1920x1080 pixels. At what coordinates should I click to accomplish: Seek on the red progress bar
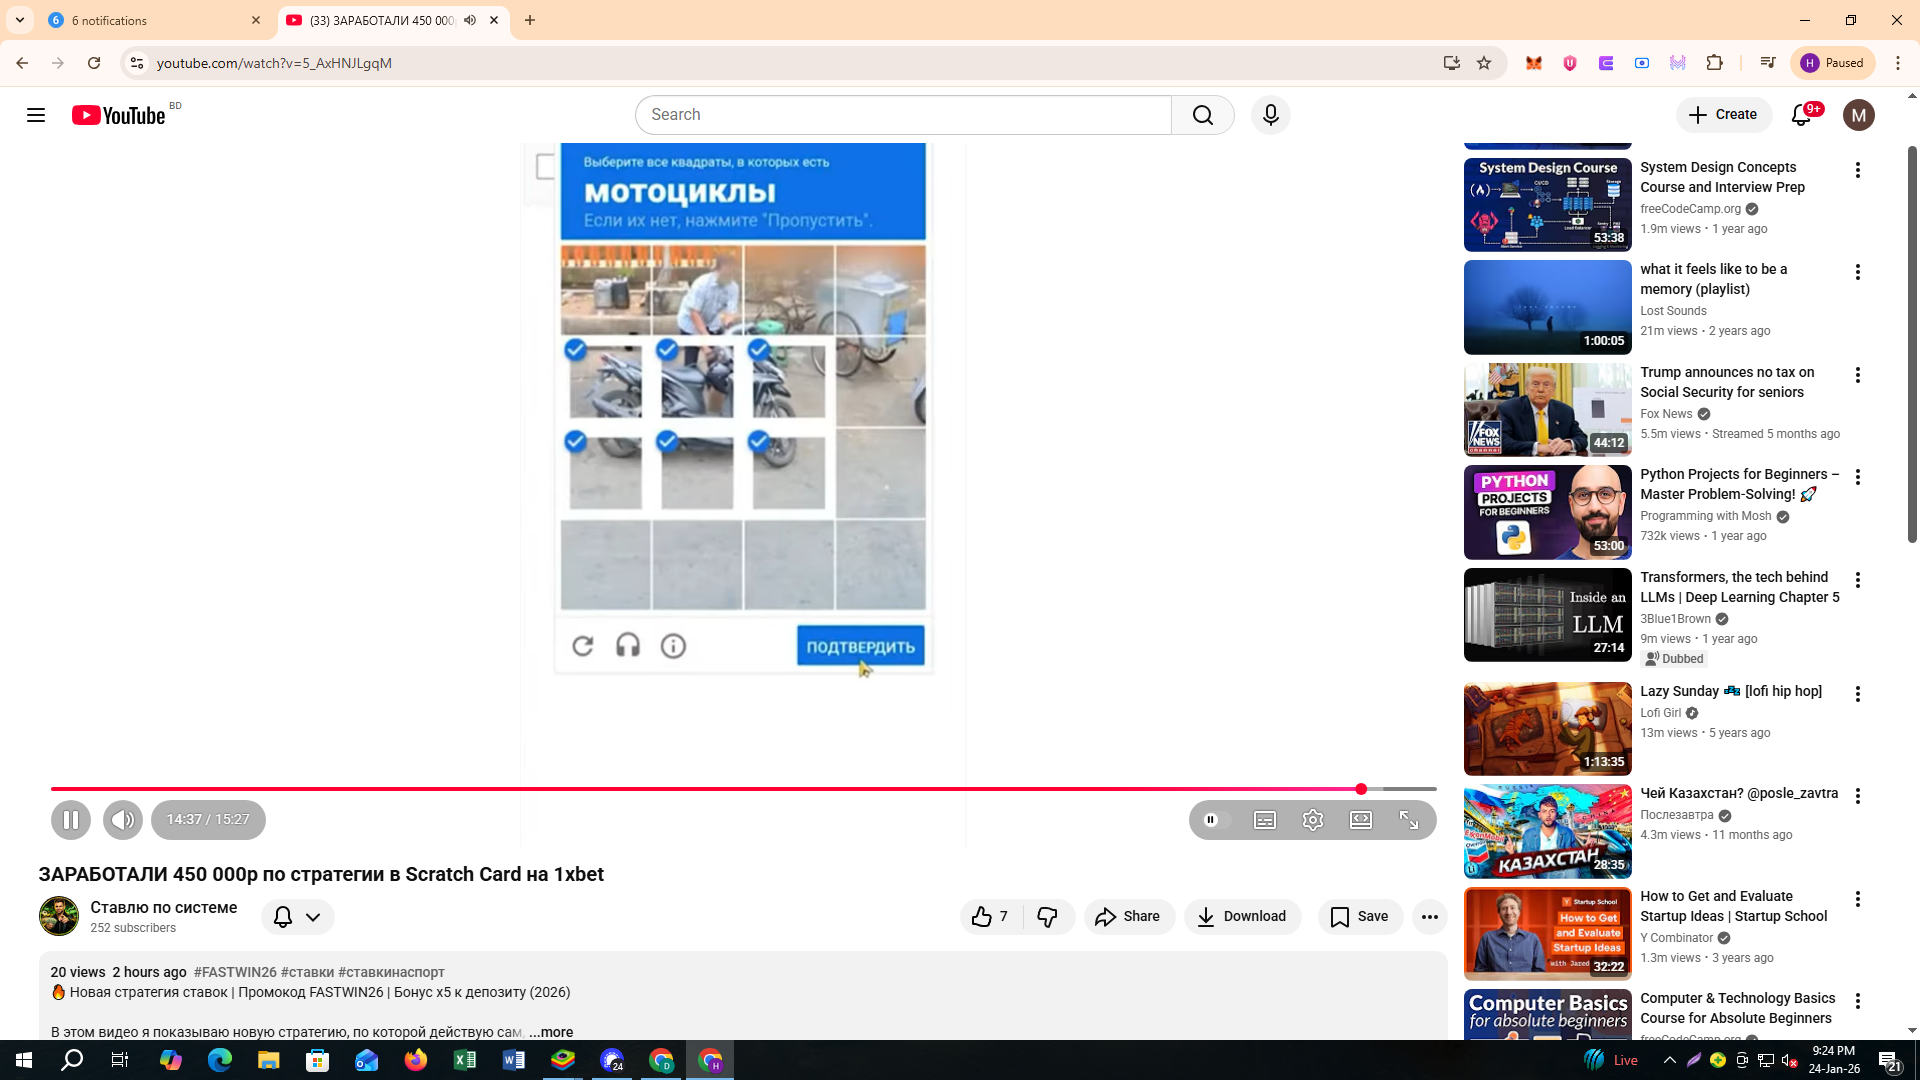(700, 789)
